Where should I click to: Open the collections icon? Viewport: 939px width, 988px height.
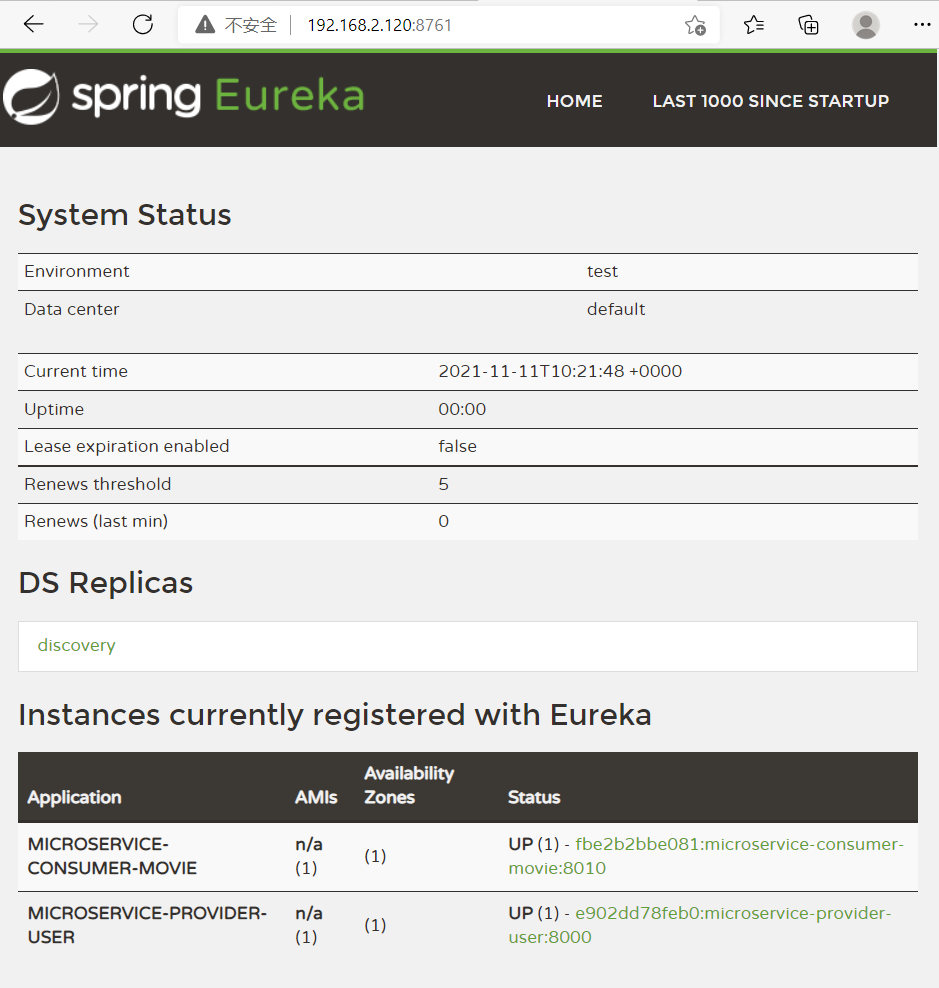808,25
